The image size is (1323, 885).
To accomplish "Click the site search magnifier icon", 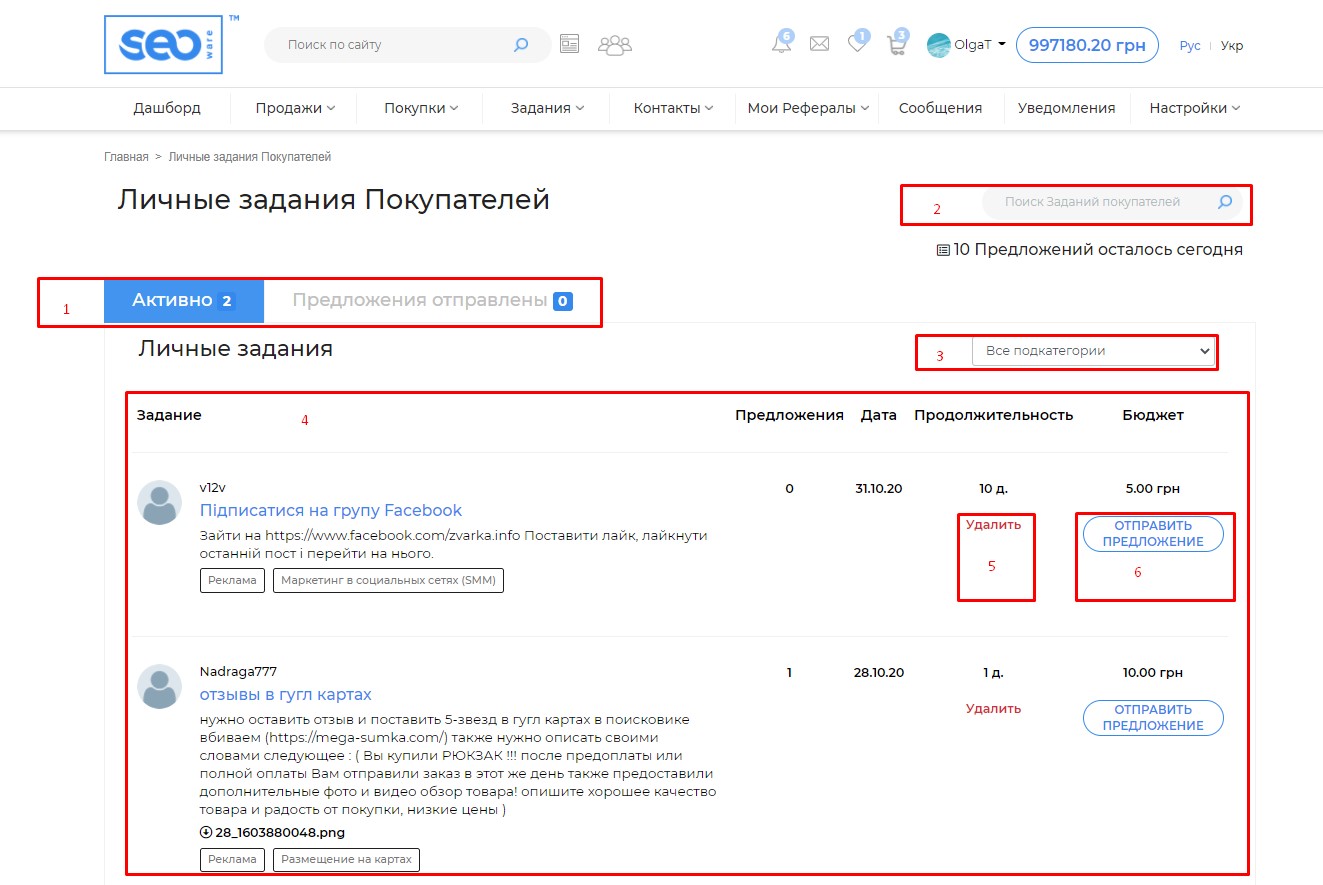I will (520, 45).
